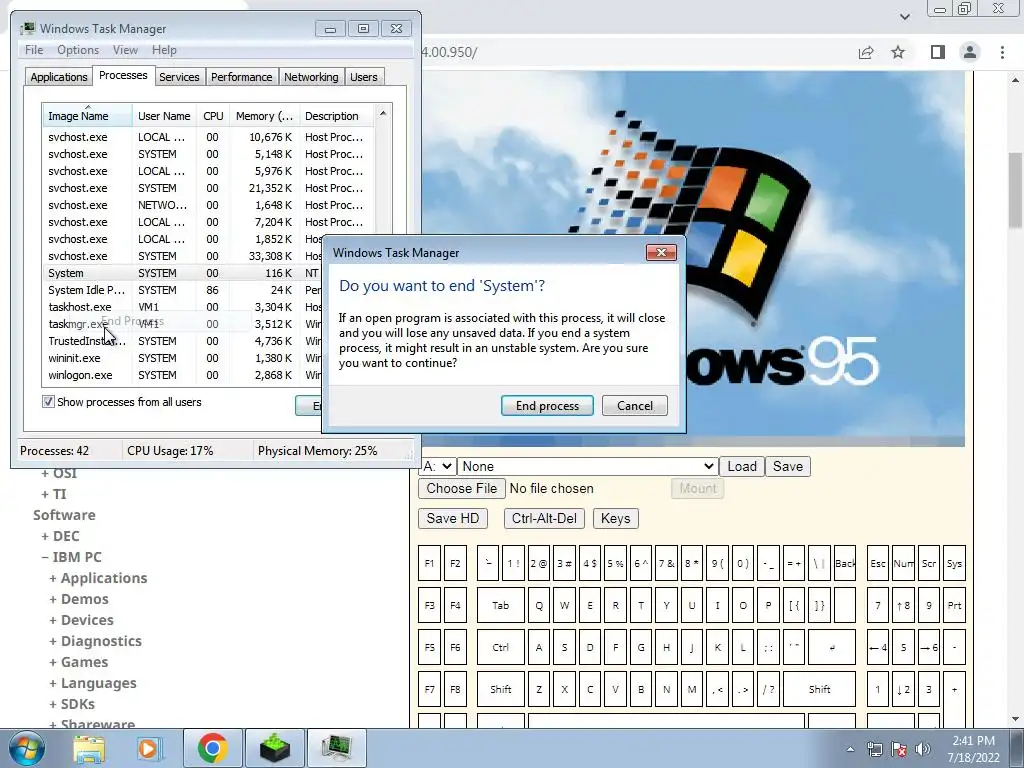Open Task Manager File menu
This screenshot has height=768, width=1024.
34,50
